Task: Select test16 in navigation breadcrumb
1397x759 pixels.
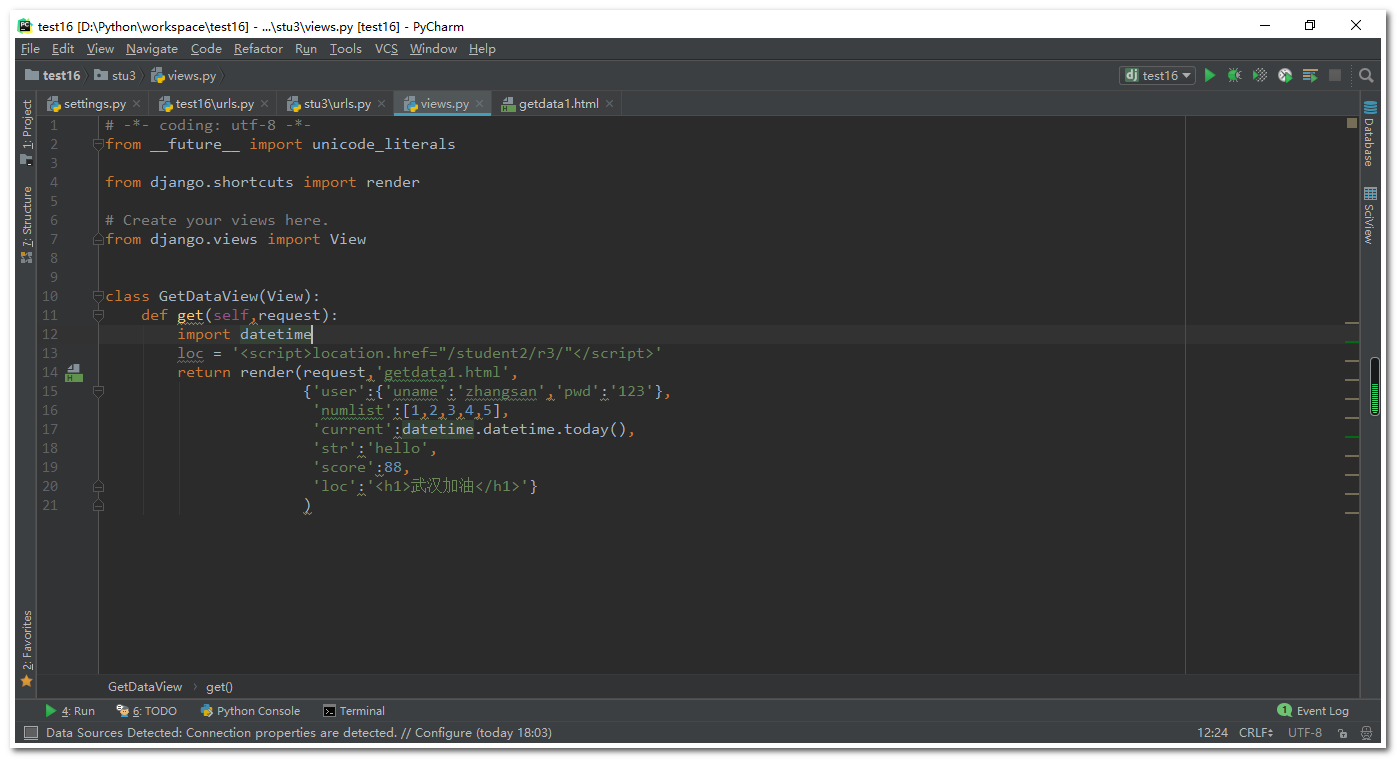Action: (53, 75)
